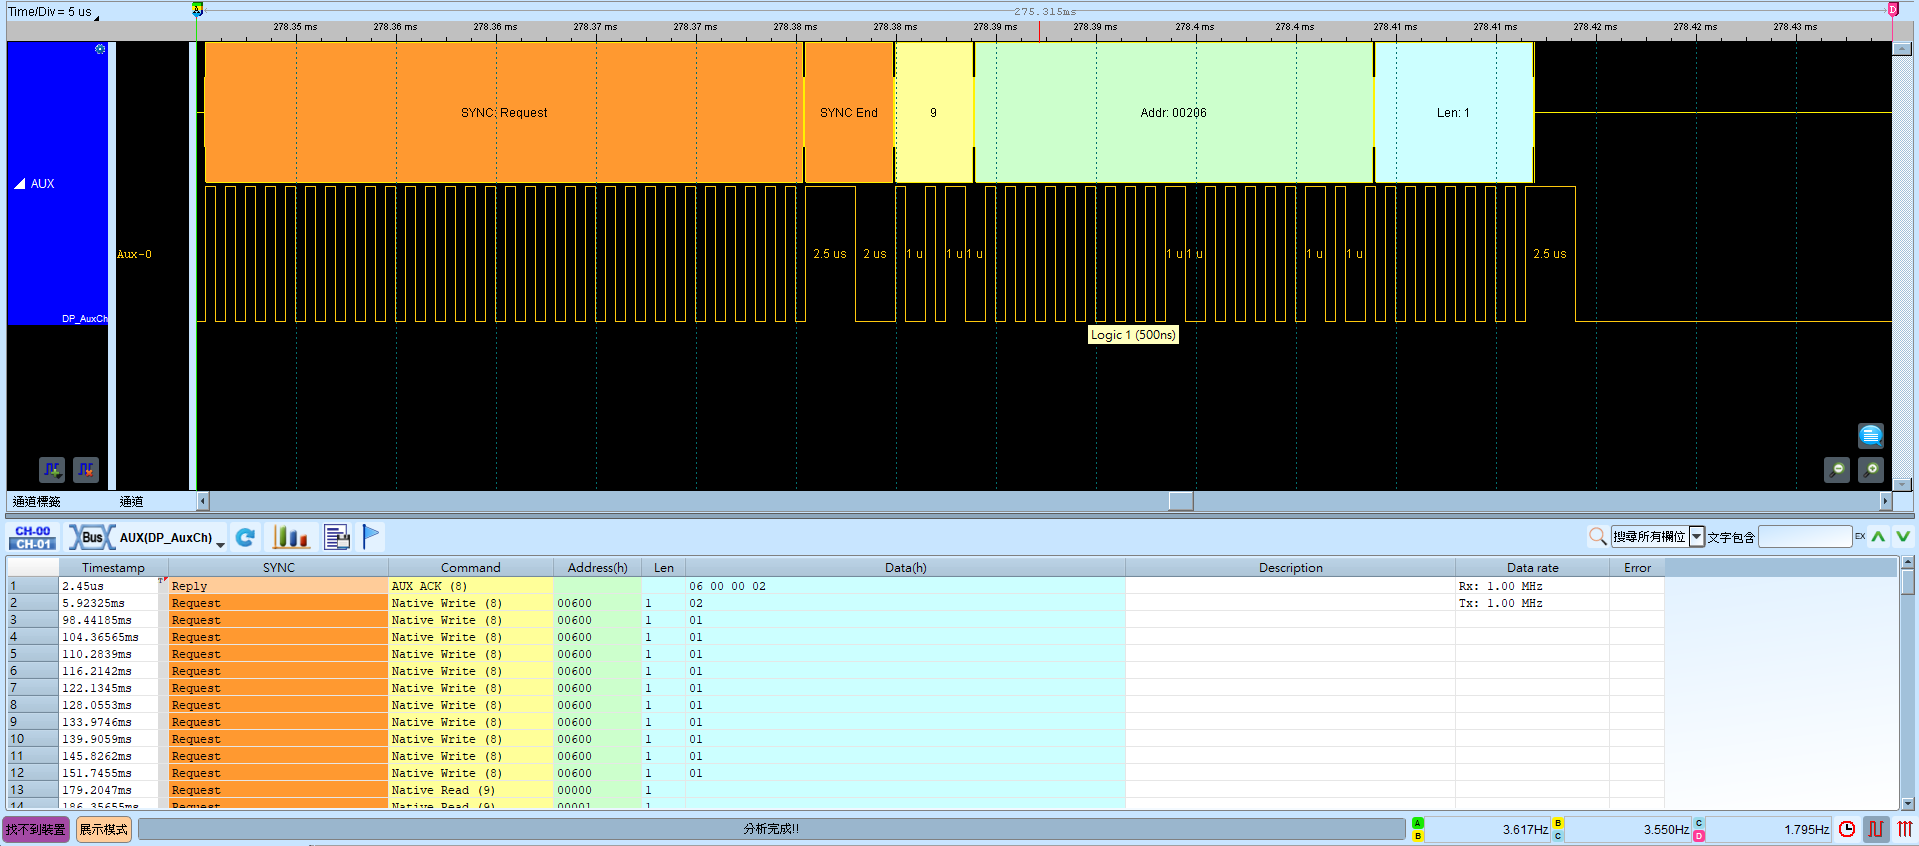
Task: Click the packet table vertical scrollbar thumb
Action: point(1908,583)
